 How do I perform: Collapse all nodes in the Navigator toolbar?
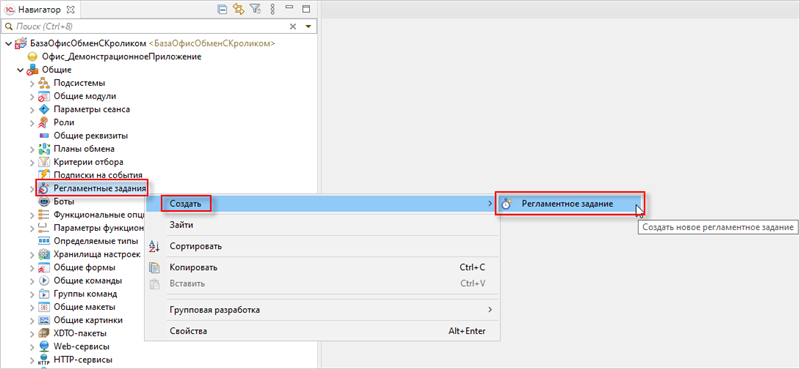point(222,9)
